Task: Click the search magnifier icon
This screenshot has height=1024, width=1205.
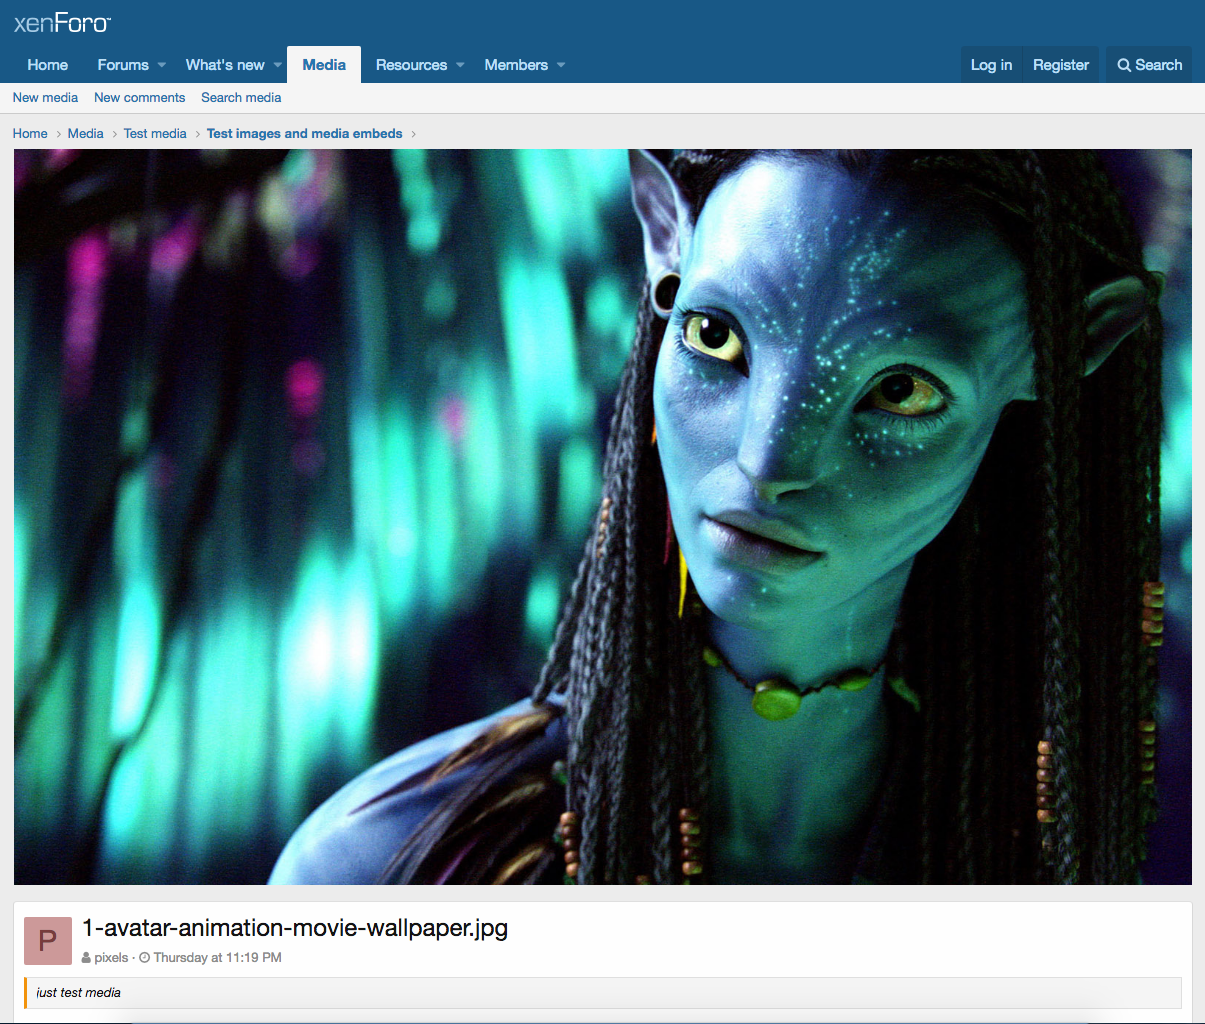Action: 1124,65
